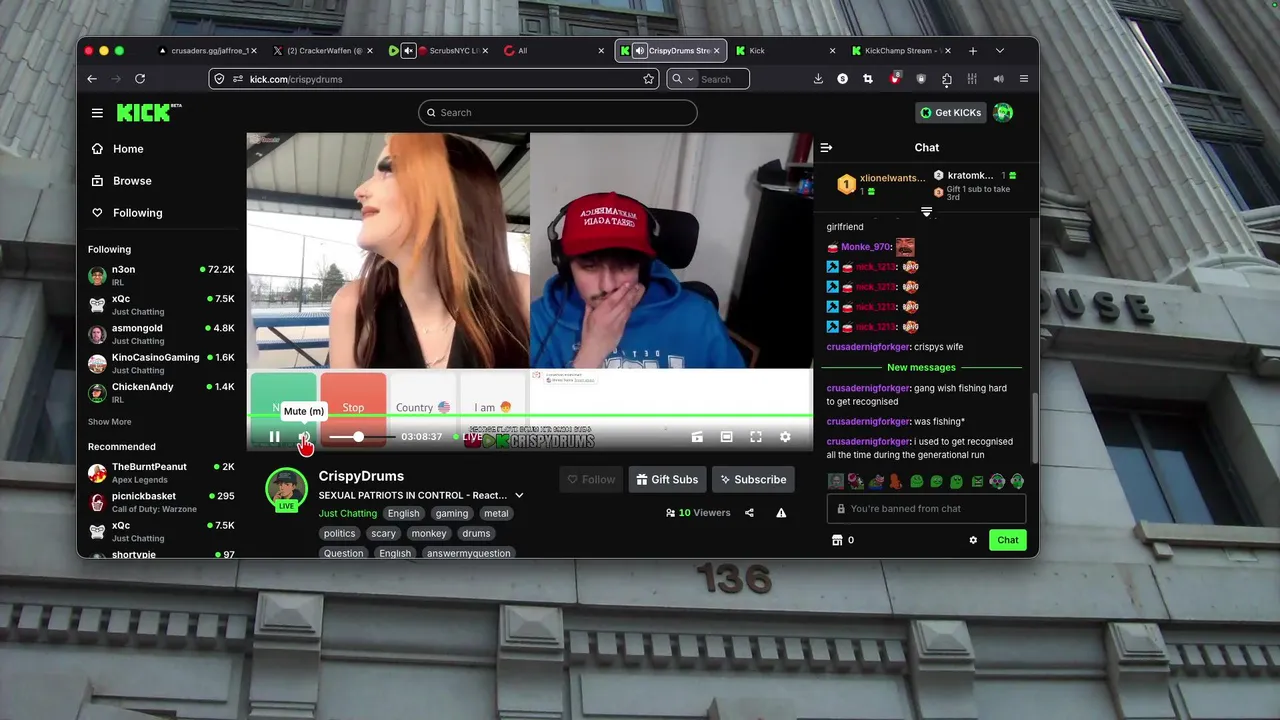The width and height of the screenshot is (1280, 720).
Task: Go to Home in Kick sidebar
Action: (128, 149)
